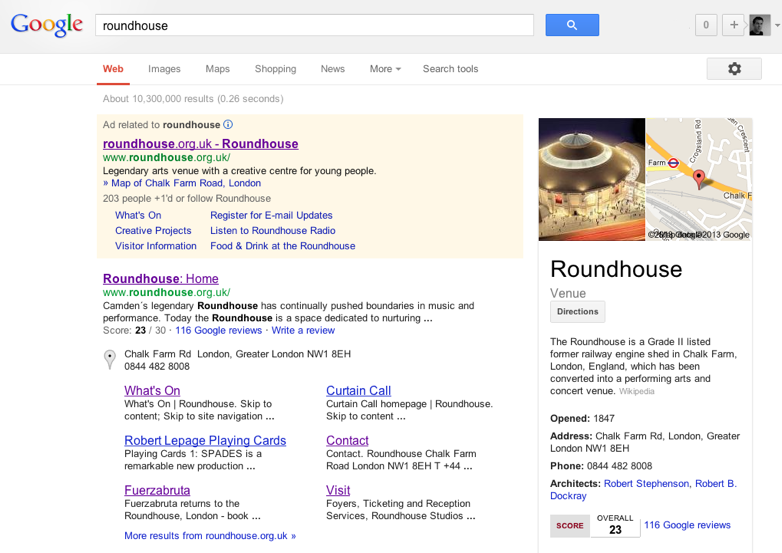Open the Wikipedia source link
This screenshot has width=782, height=553.
pyautogui.click(x=636, y=391)
